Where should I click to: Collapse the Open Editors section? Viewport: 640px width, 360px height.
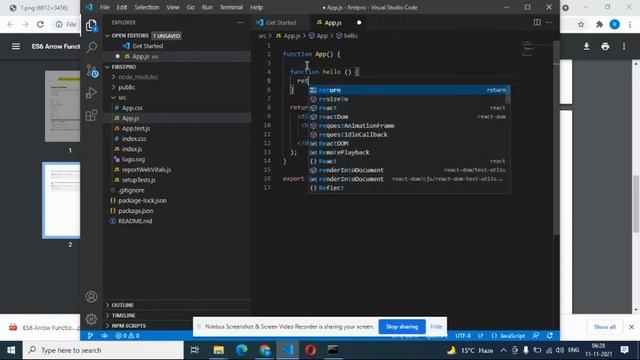pyautogui.click(x=107, y=36)
